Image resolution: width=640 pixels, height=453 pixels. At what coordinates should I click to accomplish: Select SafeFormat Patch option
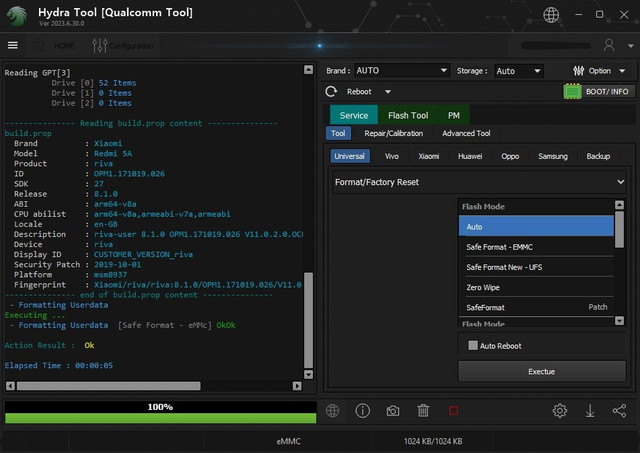pyautogui.click(x=536, y=307)
